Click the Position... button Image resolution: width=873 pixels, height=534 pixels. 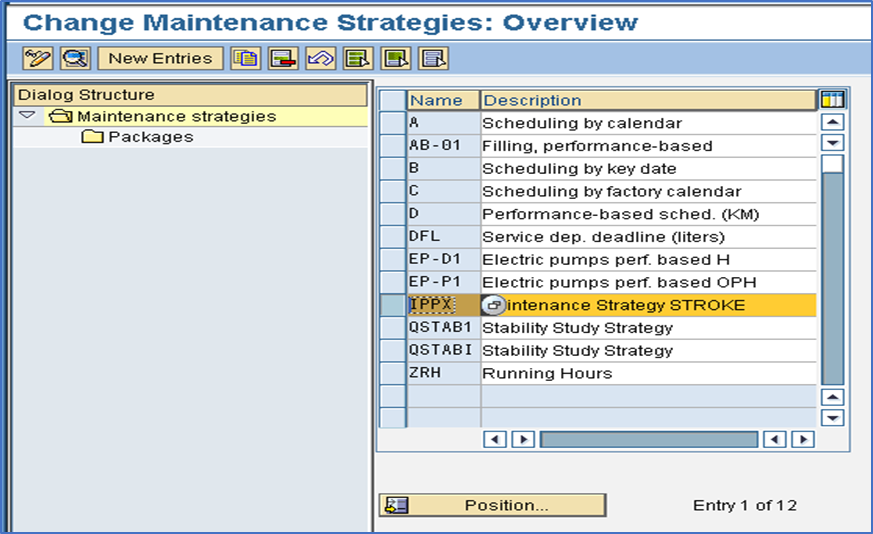tap(492, 505)
